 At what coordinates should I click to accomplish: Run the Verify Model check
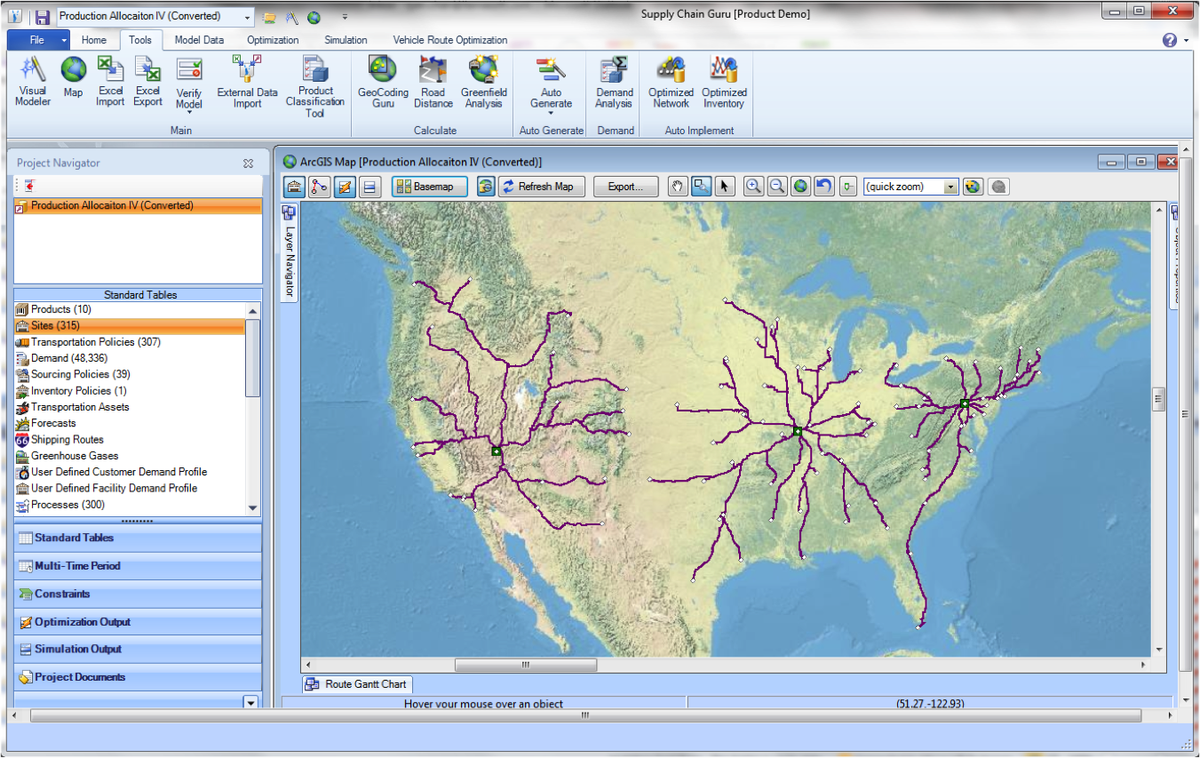click(x=189, y=82)
